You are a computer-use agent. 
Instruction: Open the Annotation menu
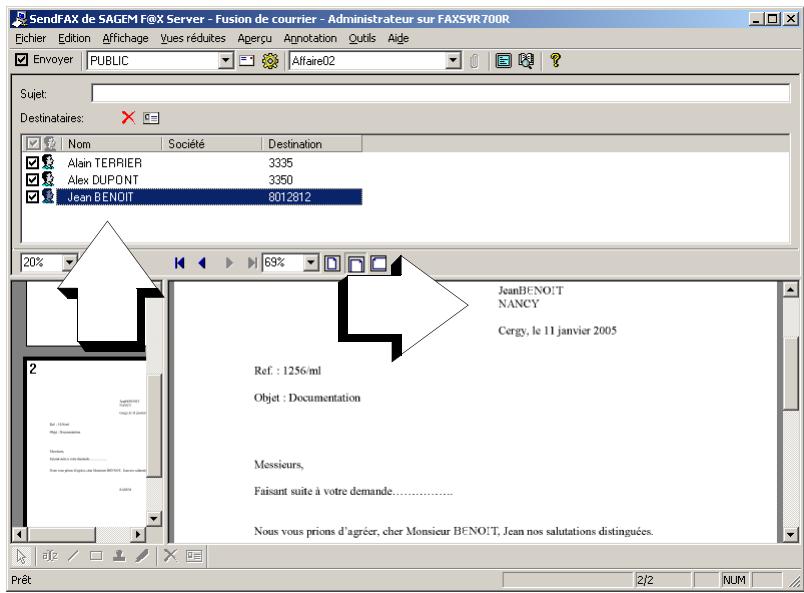[310, 38]
